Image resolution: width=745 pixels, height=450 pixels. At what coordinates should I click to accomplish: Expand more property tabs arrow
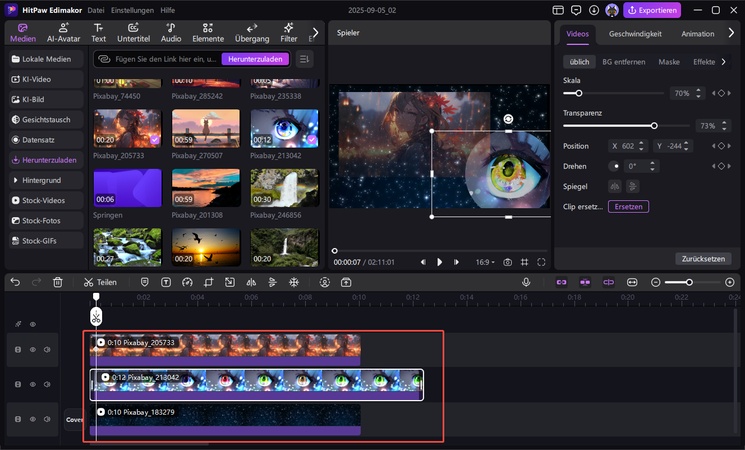pos(731,33)
